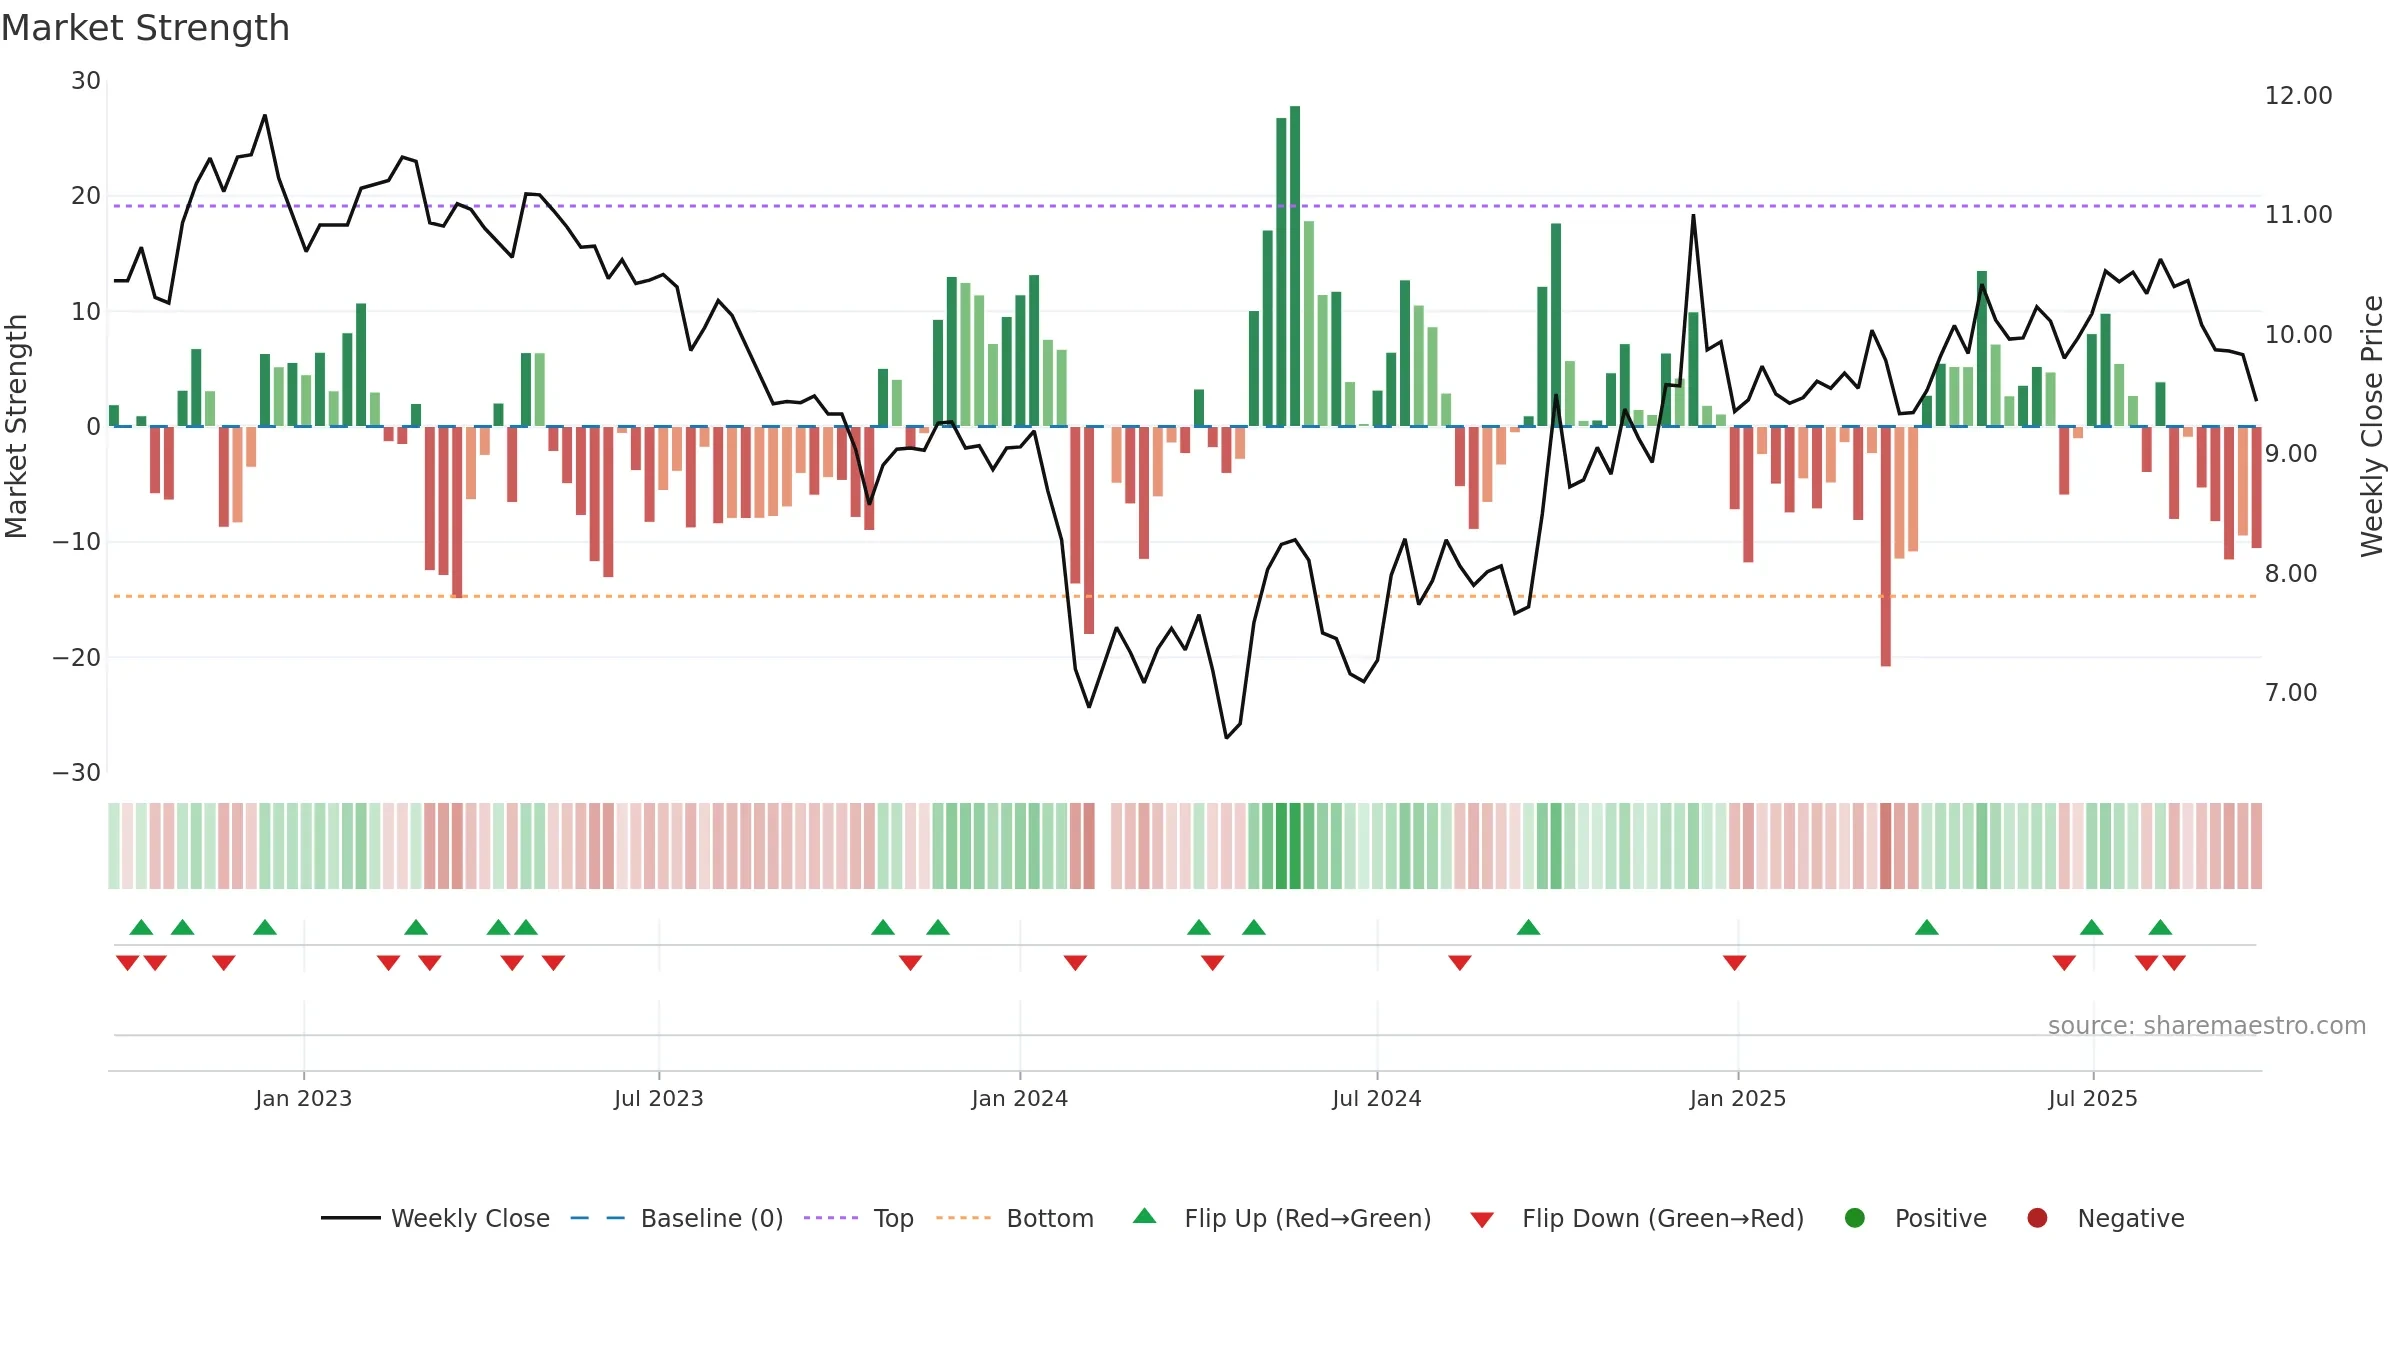Toggle the Positive legend entry
This screenshot has height=1350, width=2400.
coord(1915,1218)
